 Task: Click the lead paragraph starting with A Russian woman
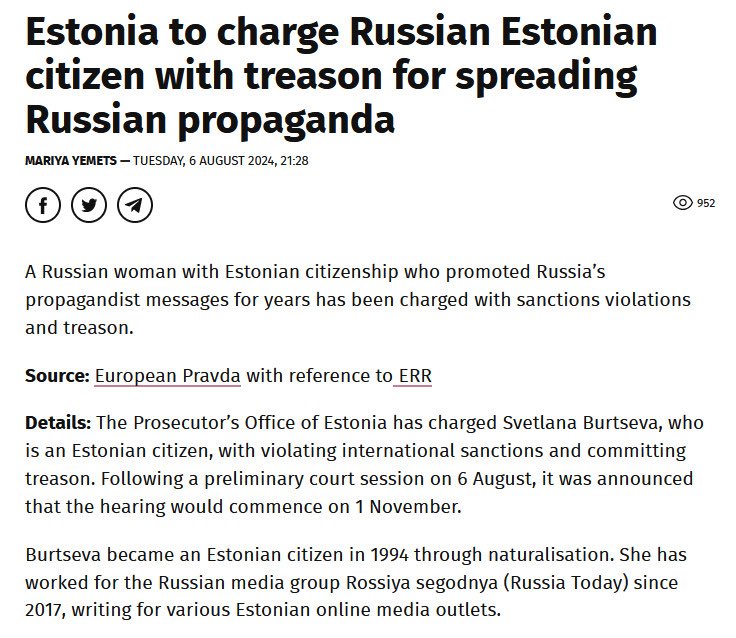[x=358, y=300]
